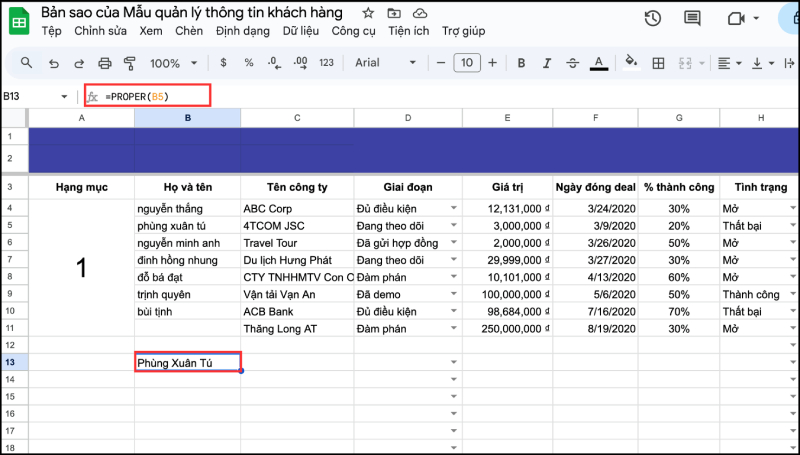Image resolution: width=800 pixels, height=455 pixels.
Task: Toggle strikethrough formatting
Action: tap(572, 63)
